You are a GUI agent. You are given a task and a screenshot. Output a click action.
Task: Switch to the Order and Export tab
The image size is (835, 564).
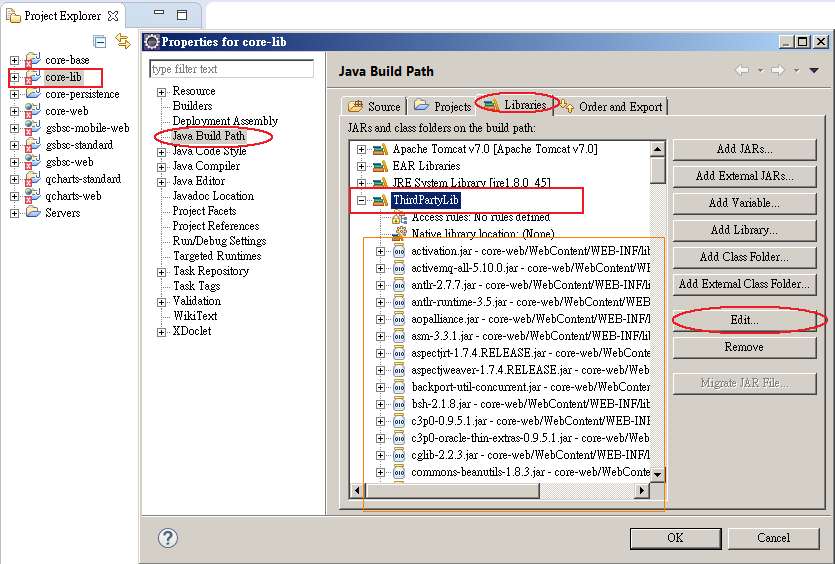(x=612, y=107)
